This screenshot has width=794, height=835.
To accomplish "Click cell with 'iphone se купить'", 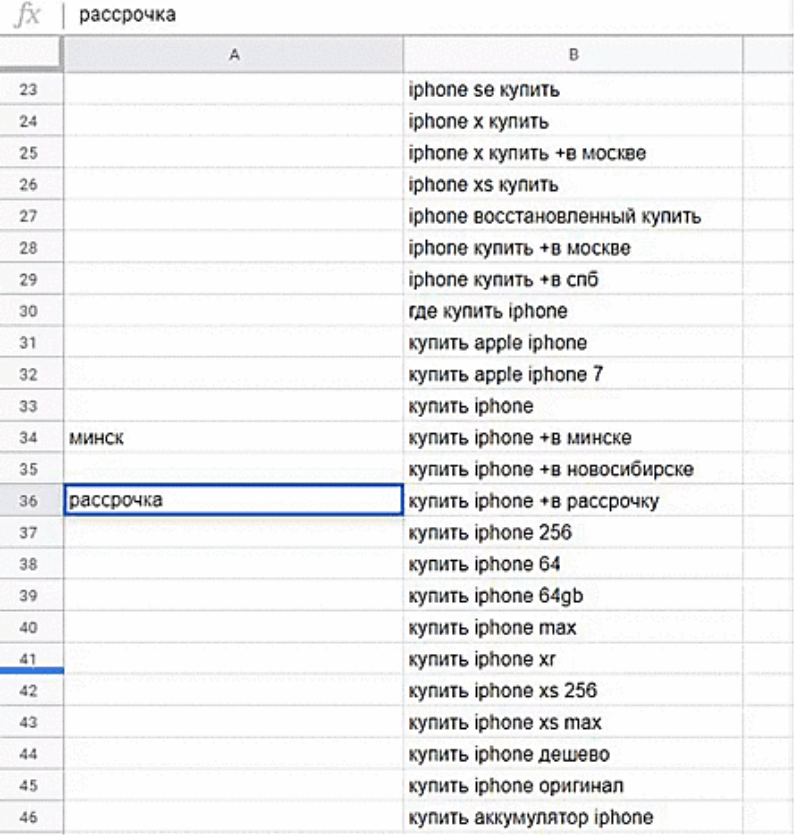I will pyautogui.click(x=573, y=89).
